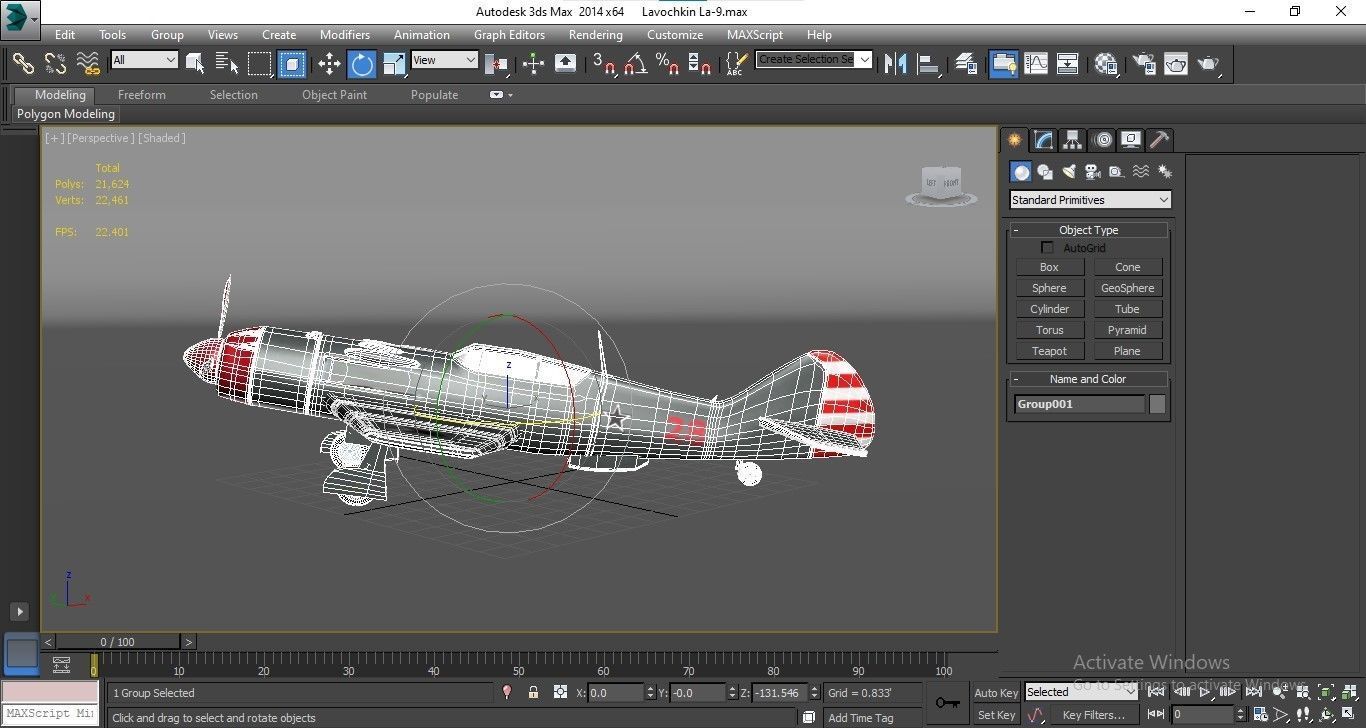Screen dimensions: 1366x728
Task: Click Edit Named Selection Sets icon
Action: pyautogui.click(x=735, y=64)
